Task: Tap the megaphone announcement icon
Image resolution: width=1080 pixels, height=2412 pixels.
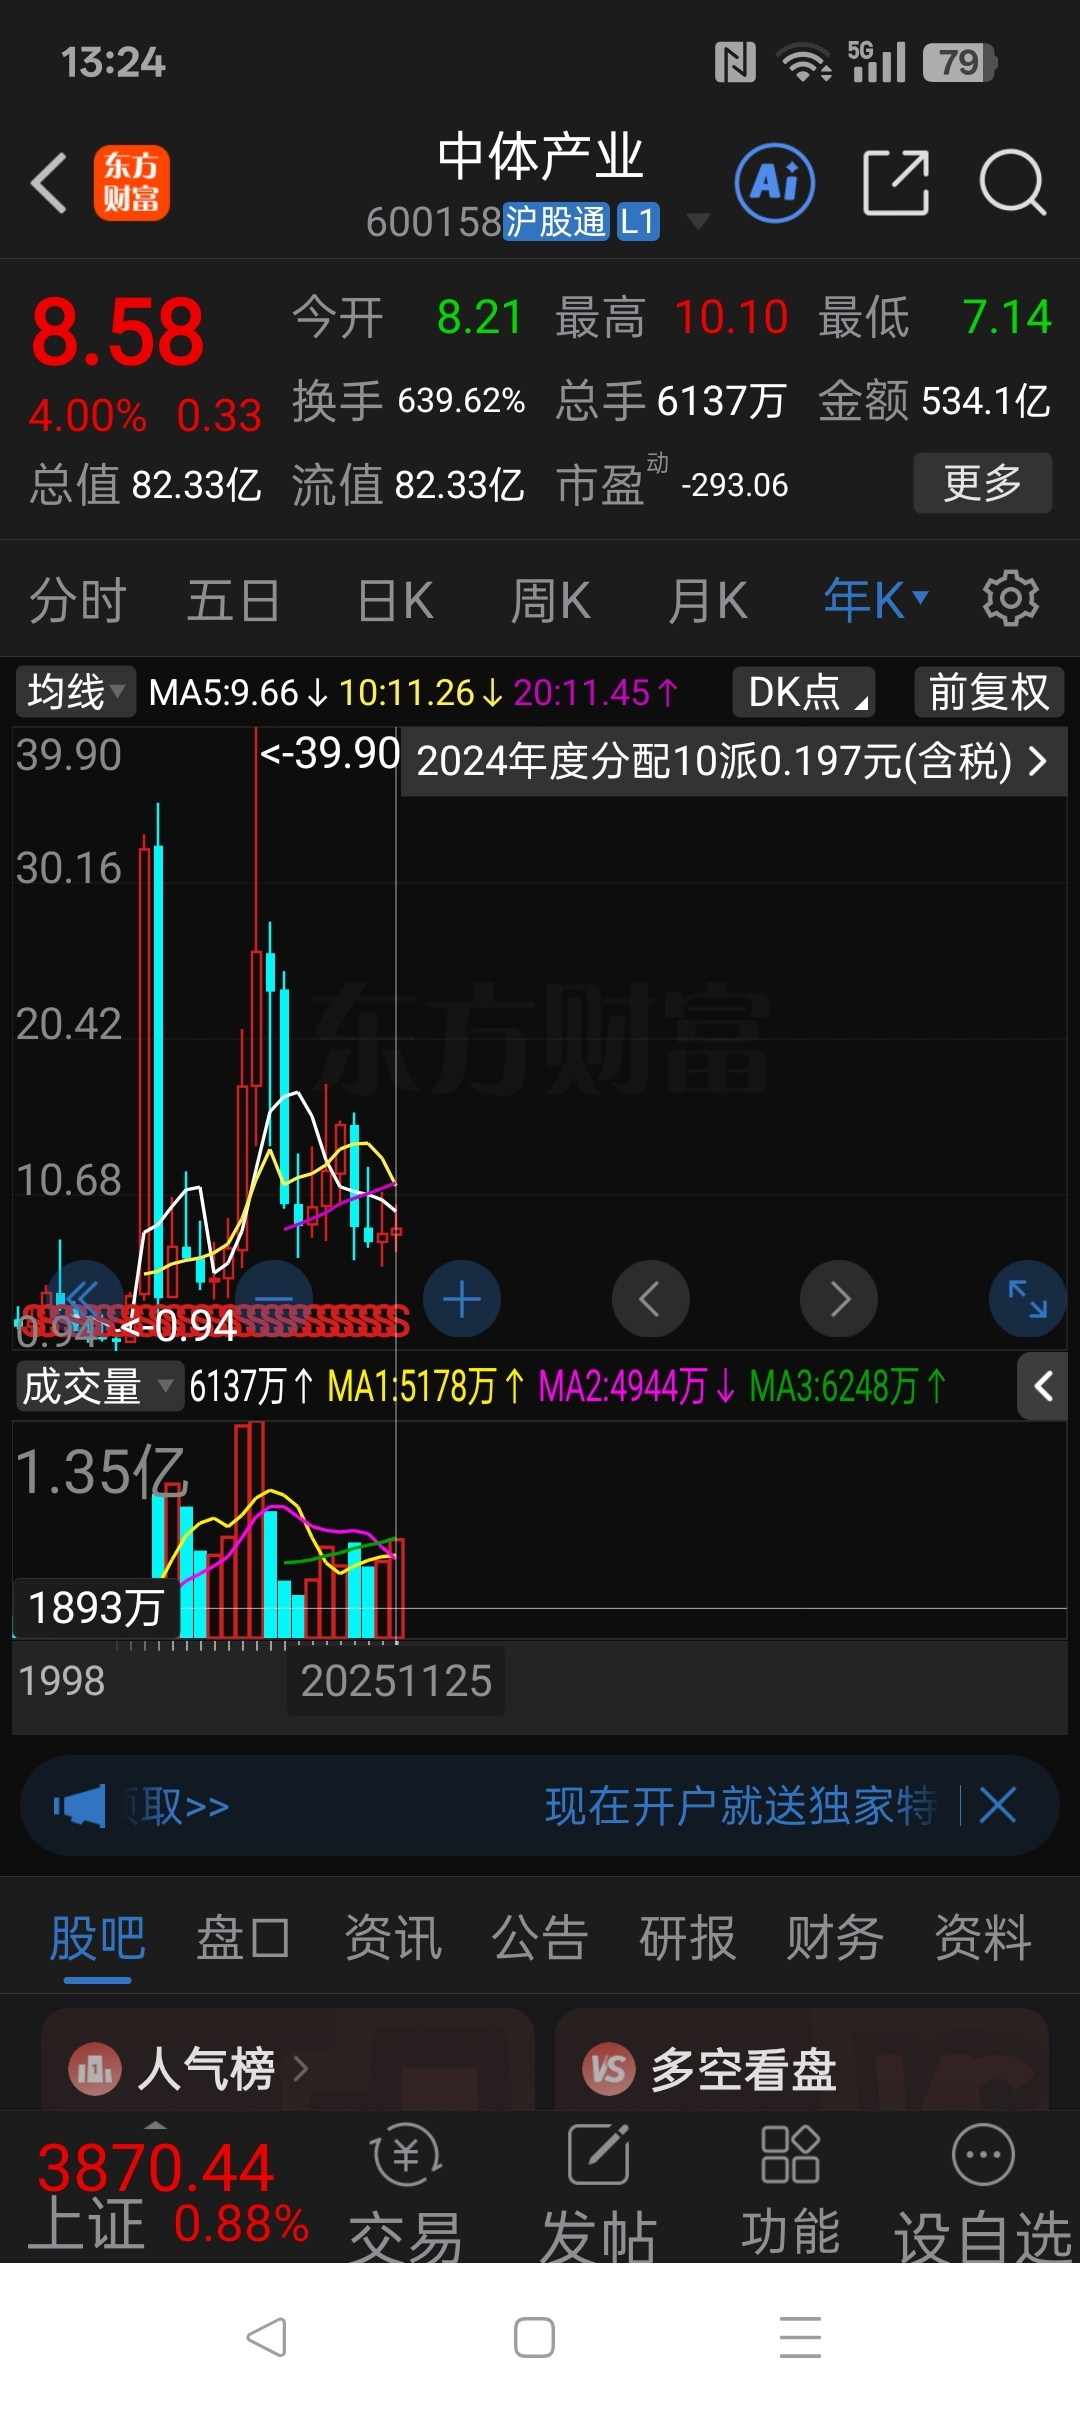Action: coord(79,1806)
